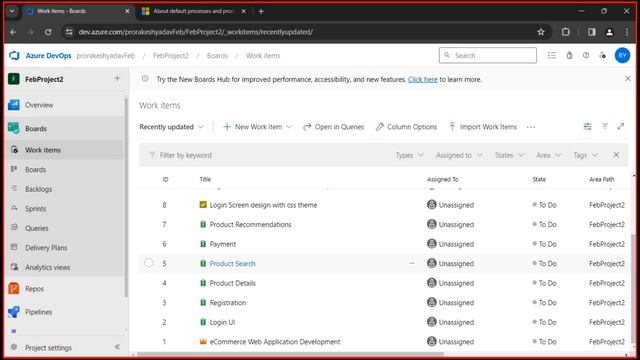
Task: Open browser side panel icon
Action: 591,32
